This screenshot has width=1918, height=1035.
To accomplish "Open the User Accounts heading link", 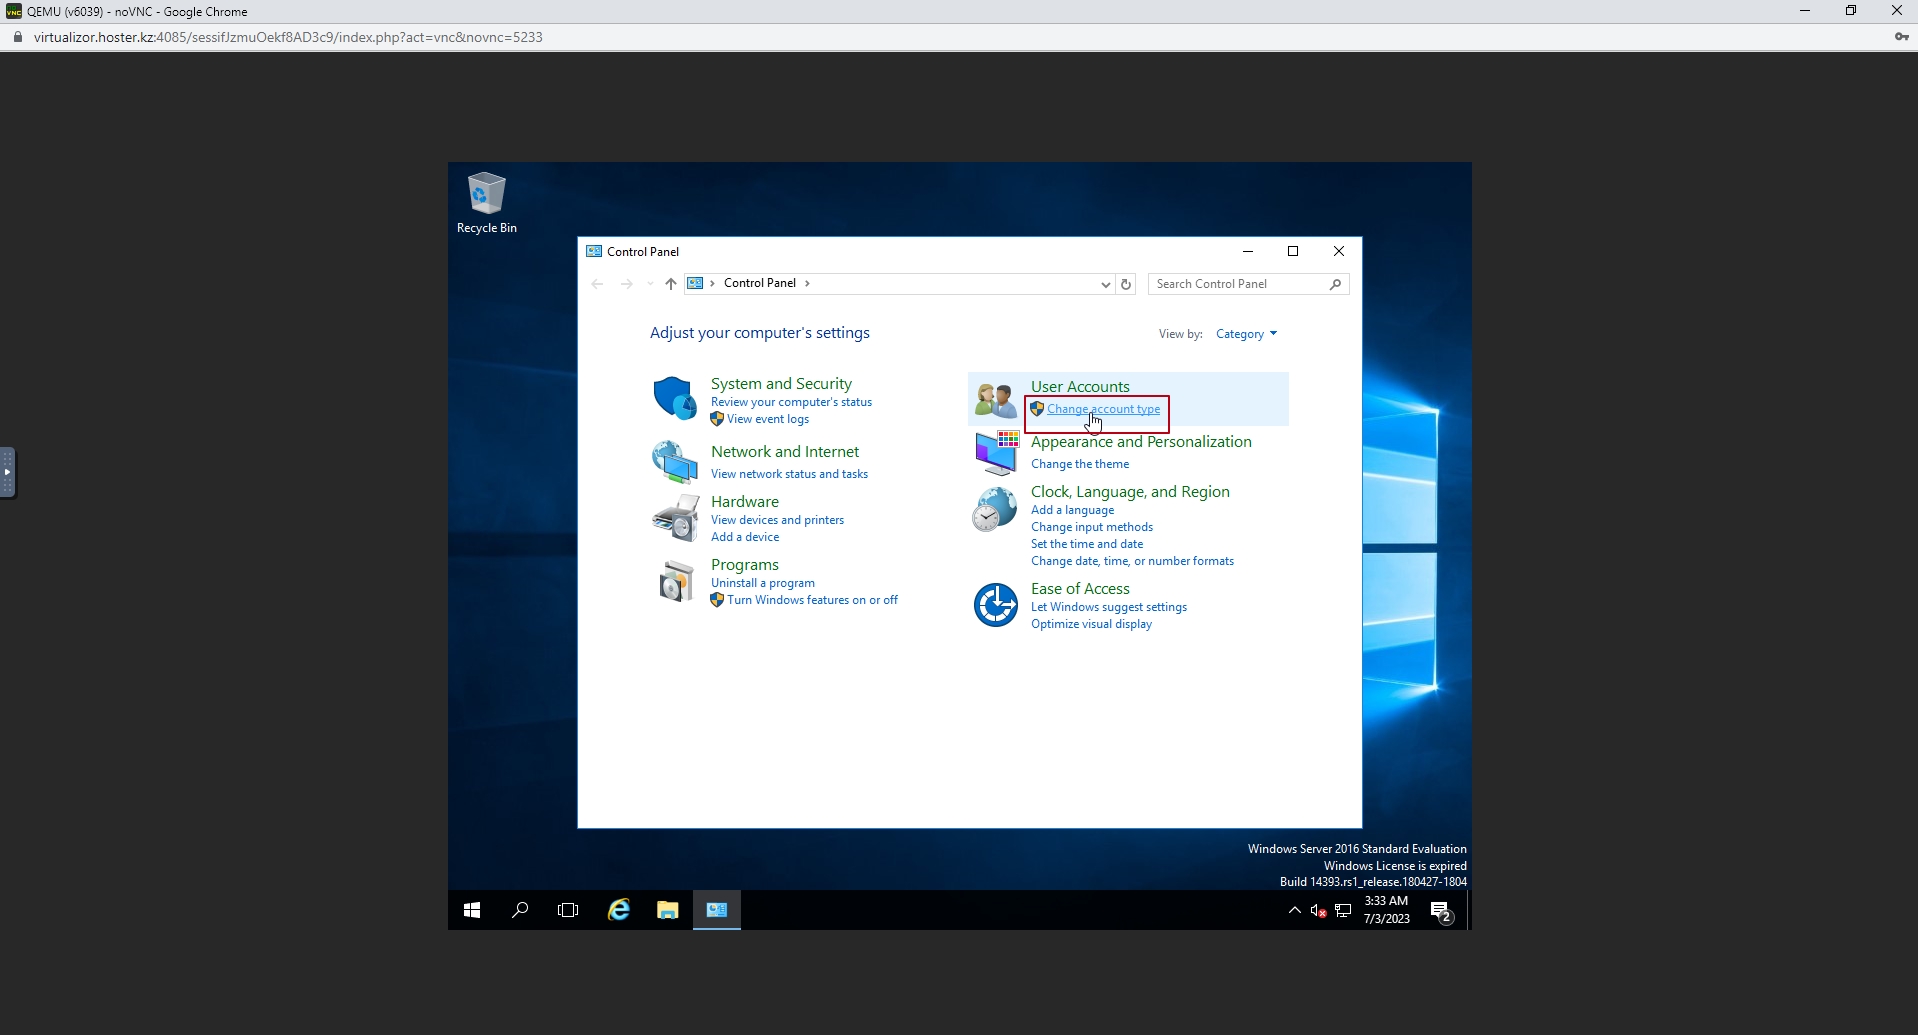I will pos(1080,387).
